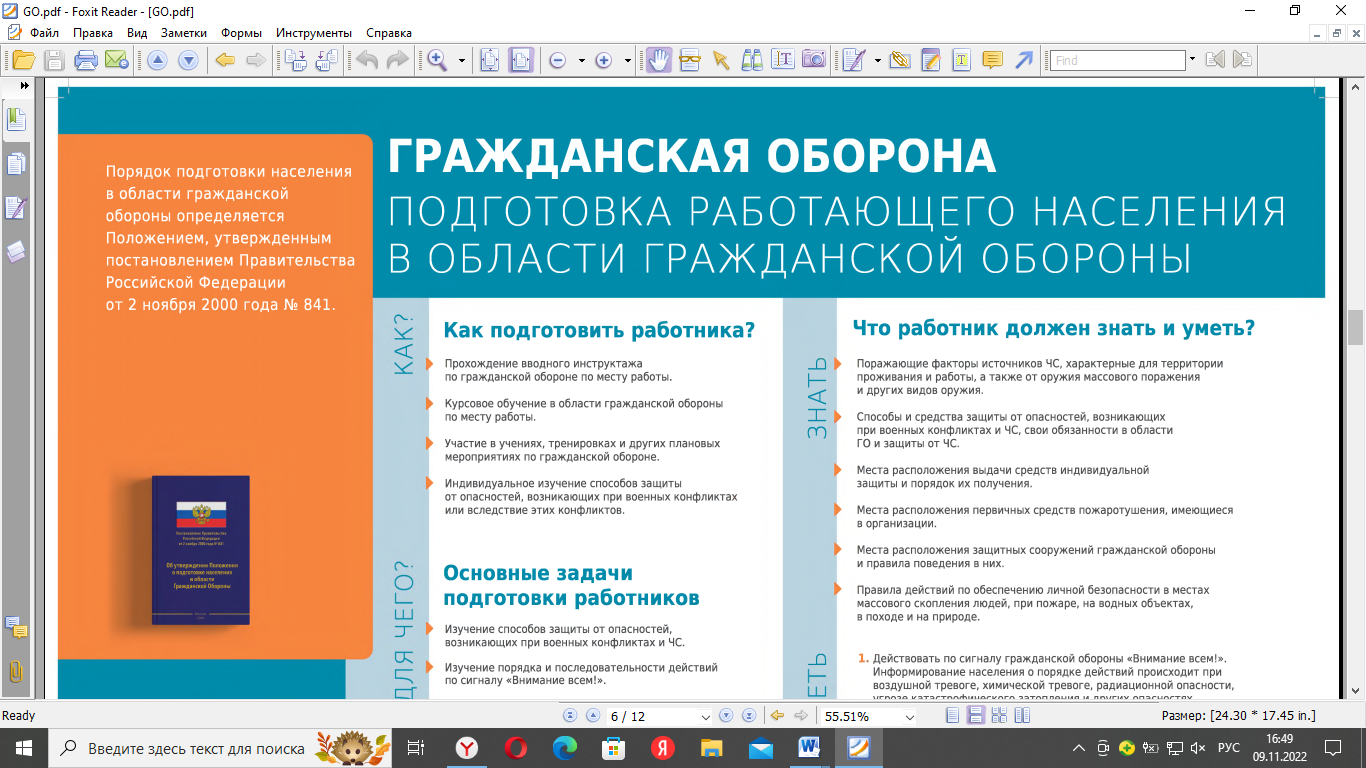Expand the page number dropdown showing 6 / 12

[x=706, y=717]
